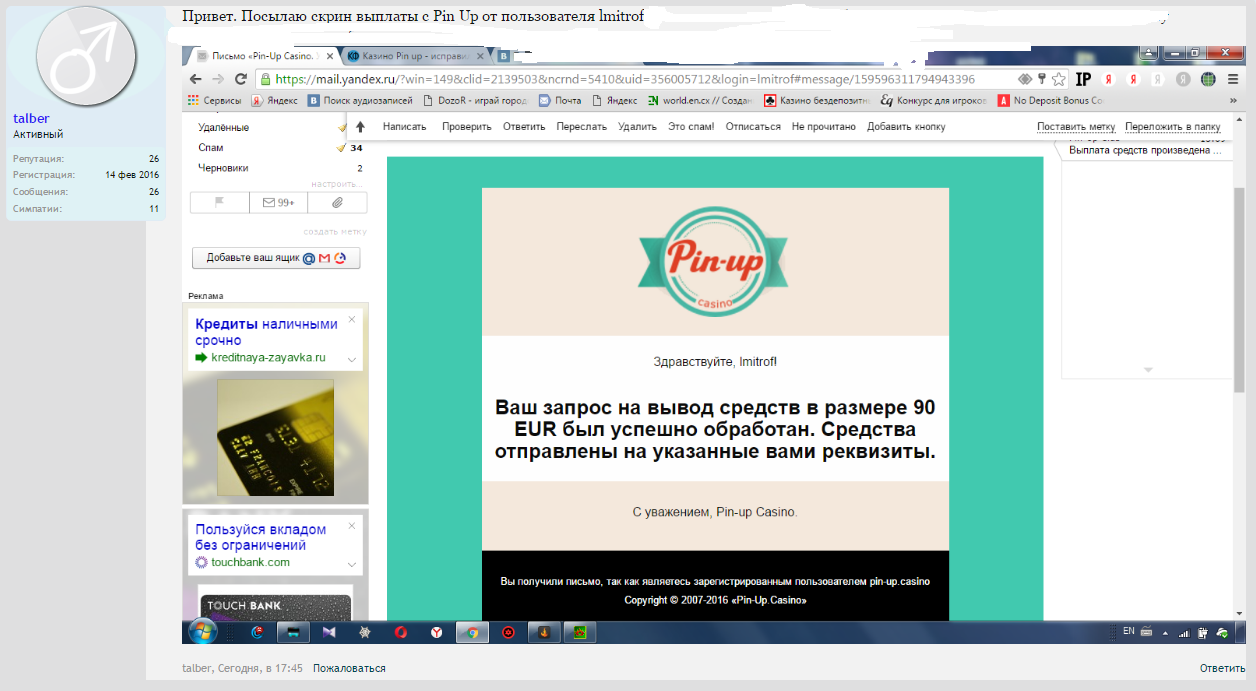Open forum user talber's profile name
The height and width of the screenshot is (691, 1256).
point(31,118)
